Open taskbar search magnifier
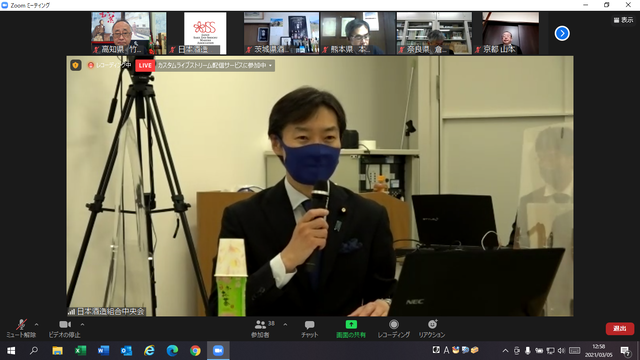640x360 pixels. point(34,351)
